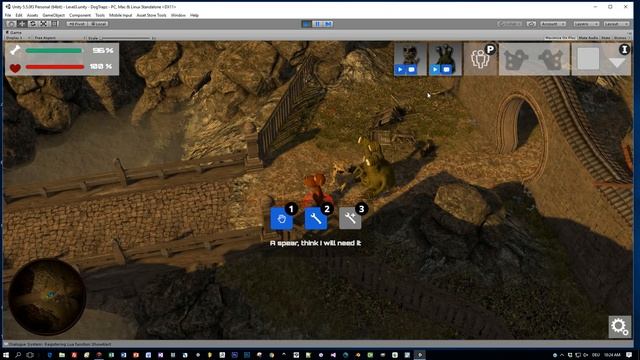Click the gray tools action button numbered 3

tap(350, 219)
